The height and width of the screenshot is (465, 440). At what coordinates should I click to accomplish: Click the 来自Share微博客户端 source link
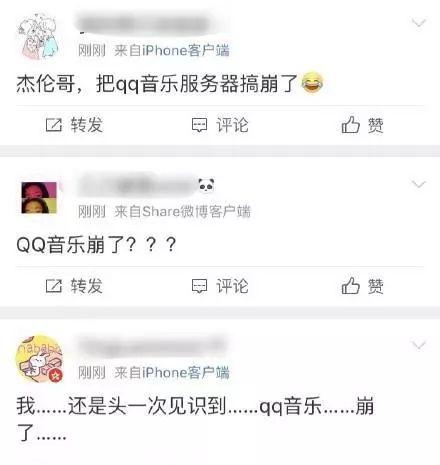pos(182,212)
